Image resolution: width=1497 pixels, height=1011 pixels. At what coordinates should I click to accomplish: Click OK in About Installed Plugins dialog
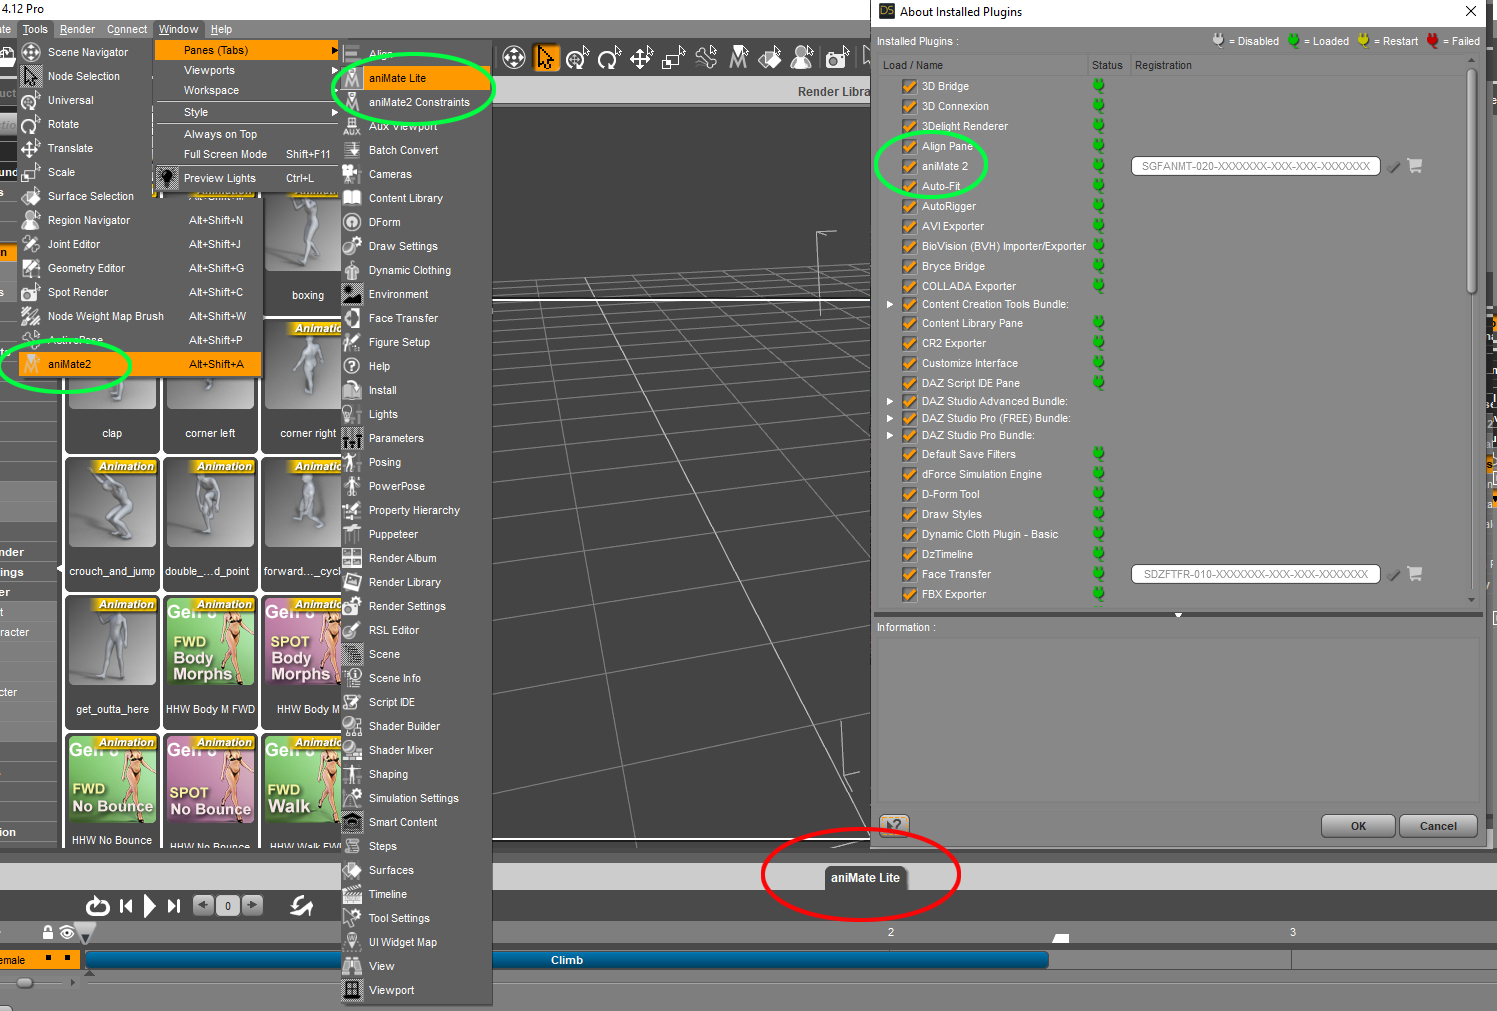[x=1358, y=826]
